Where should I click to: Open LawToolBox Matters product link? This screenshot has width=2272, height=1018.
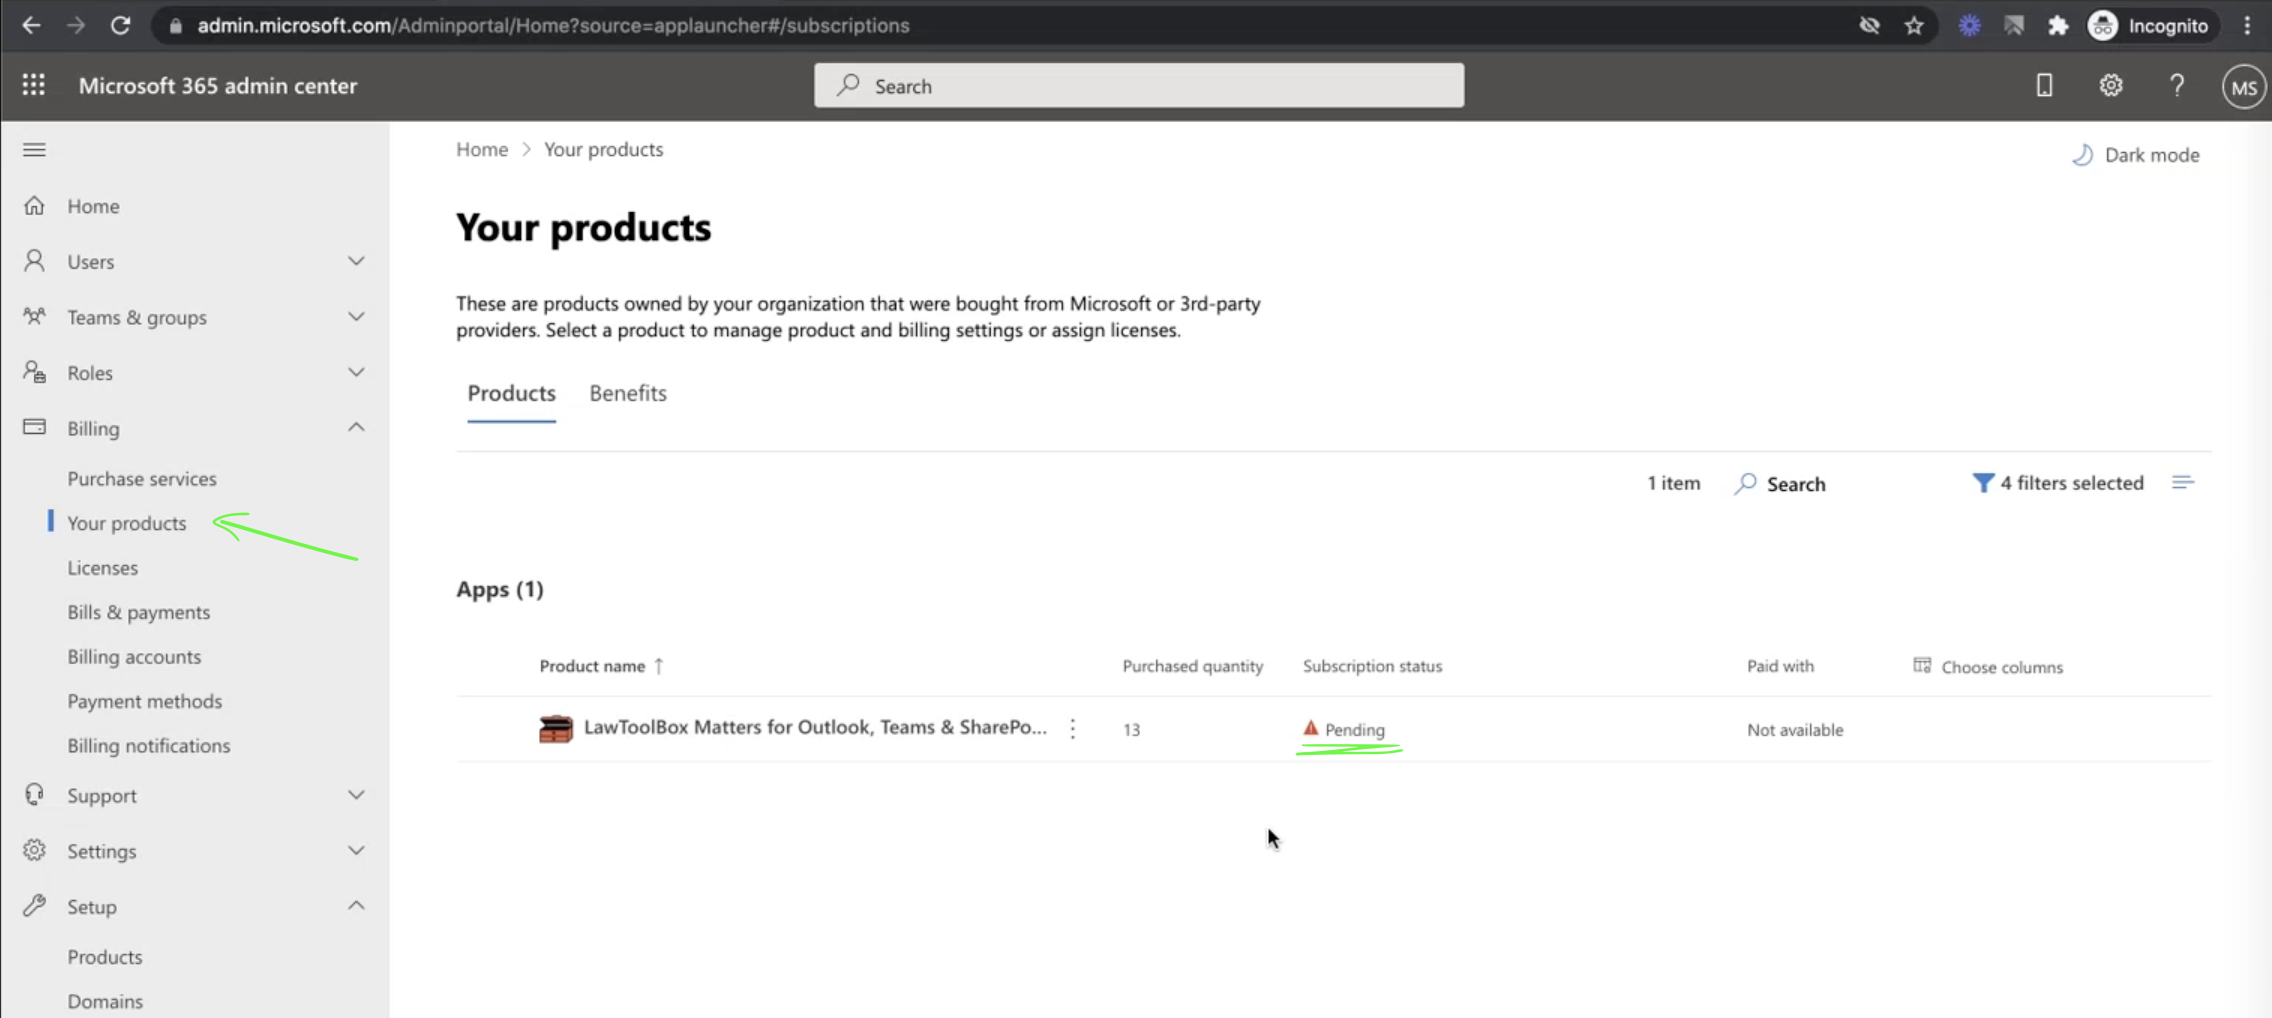coord(815,727)
